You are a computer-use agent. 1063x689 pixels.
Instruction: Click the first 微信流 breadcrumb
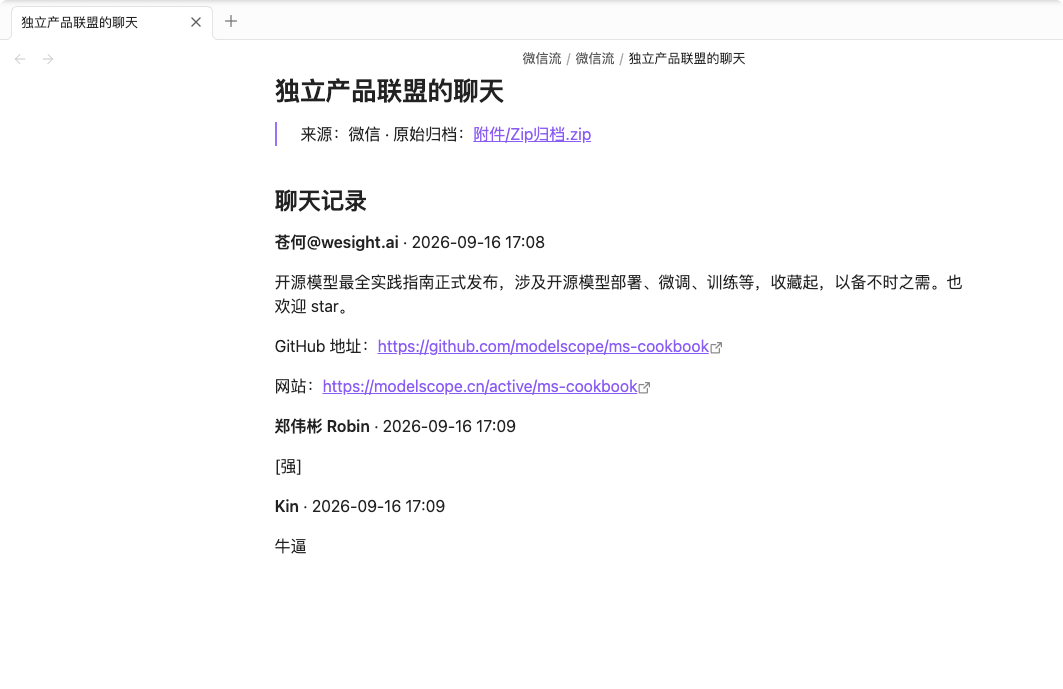coord(542,59)
